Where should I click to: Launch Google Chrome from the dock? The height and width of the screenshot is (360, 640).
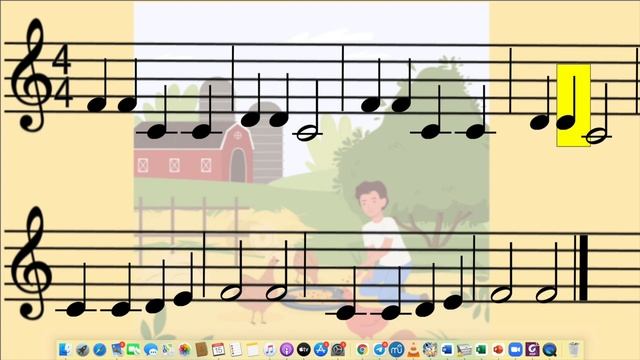(362, 350)
